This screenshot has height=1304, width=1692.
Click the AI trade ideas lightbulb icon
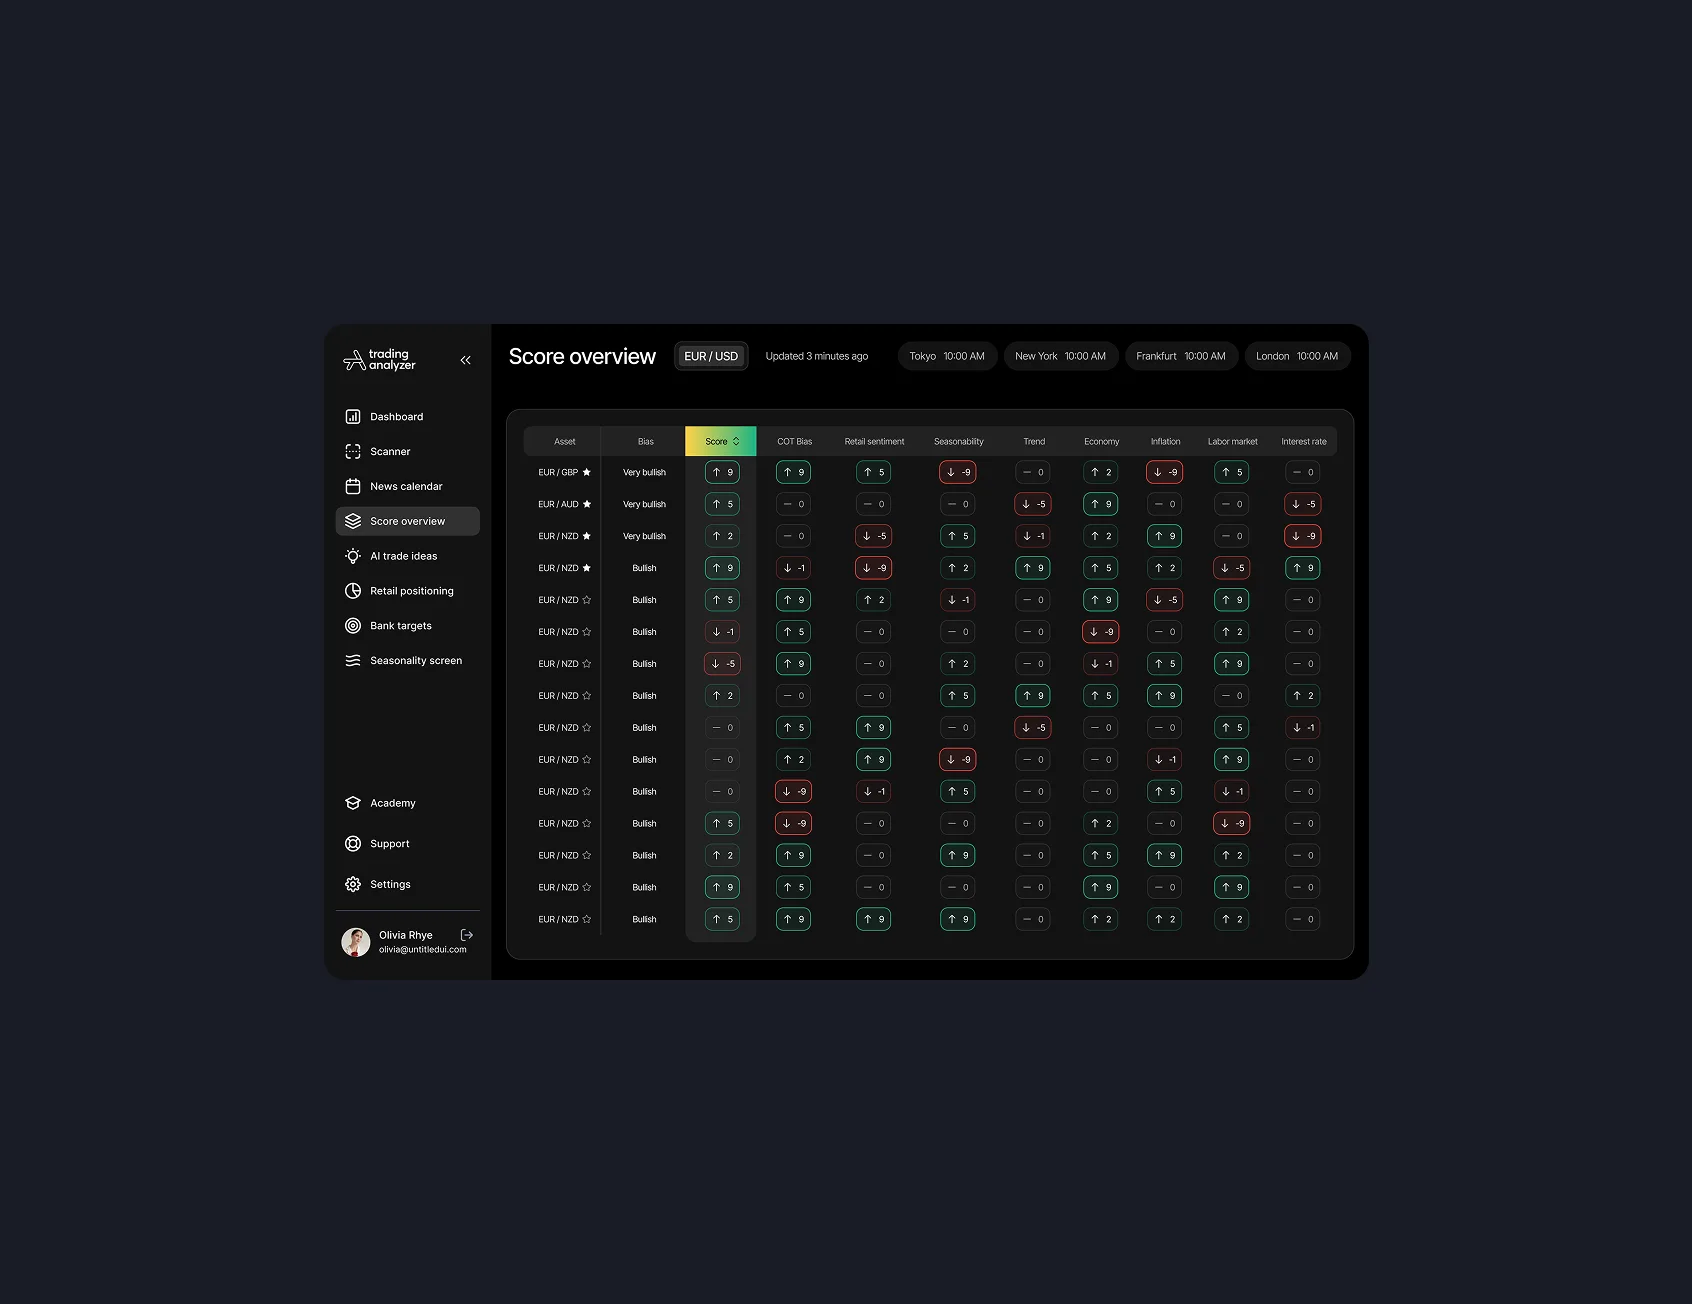coord(353,556)
